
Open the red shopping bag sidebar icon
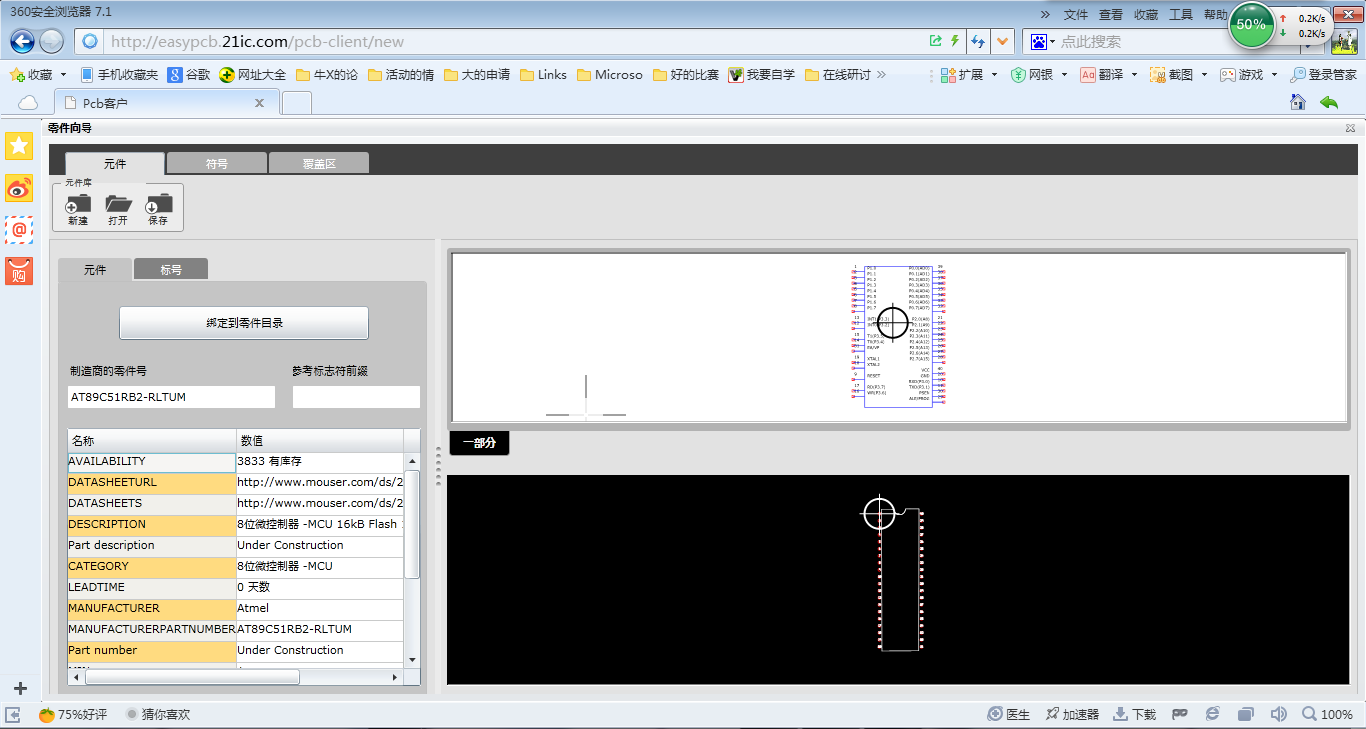pos(19,271)
